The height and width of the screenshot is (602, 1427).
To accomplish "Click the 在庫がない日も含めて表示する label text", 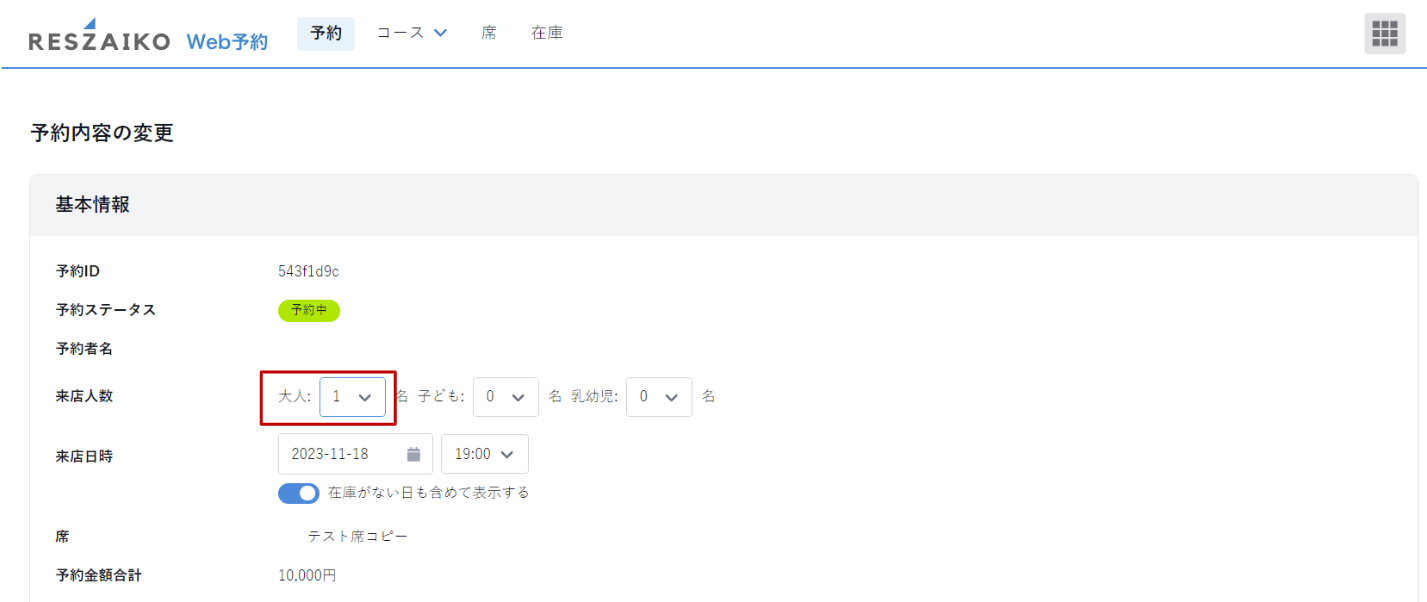I will pos(428,493).
